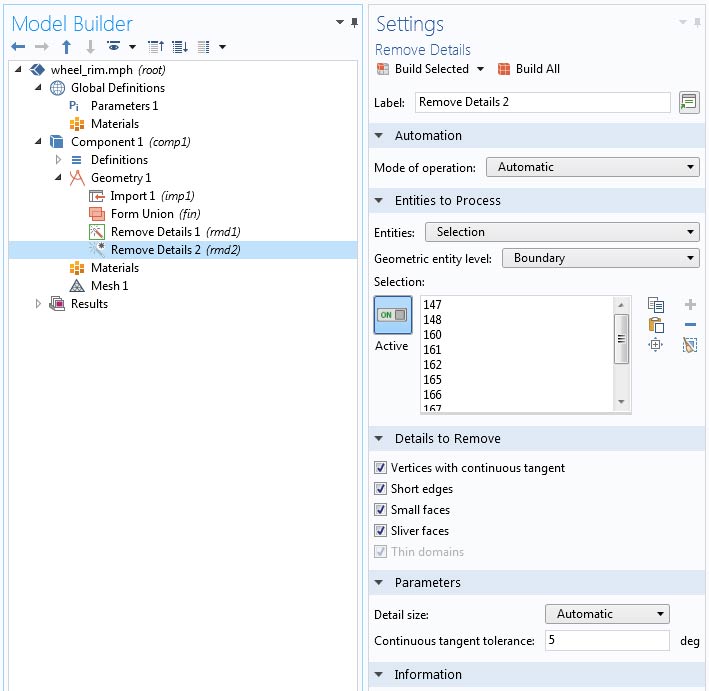Click the zoom to selection icon
This screenshot has width=709, height=691.
(x=656, y=345)
